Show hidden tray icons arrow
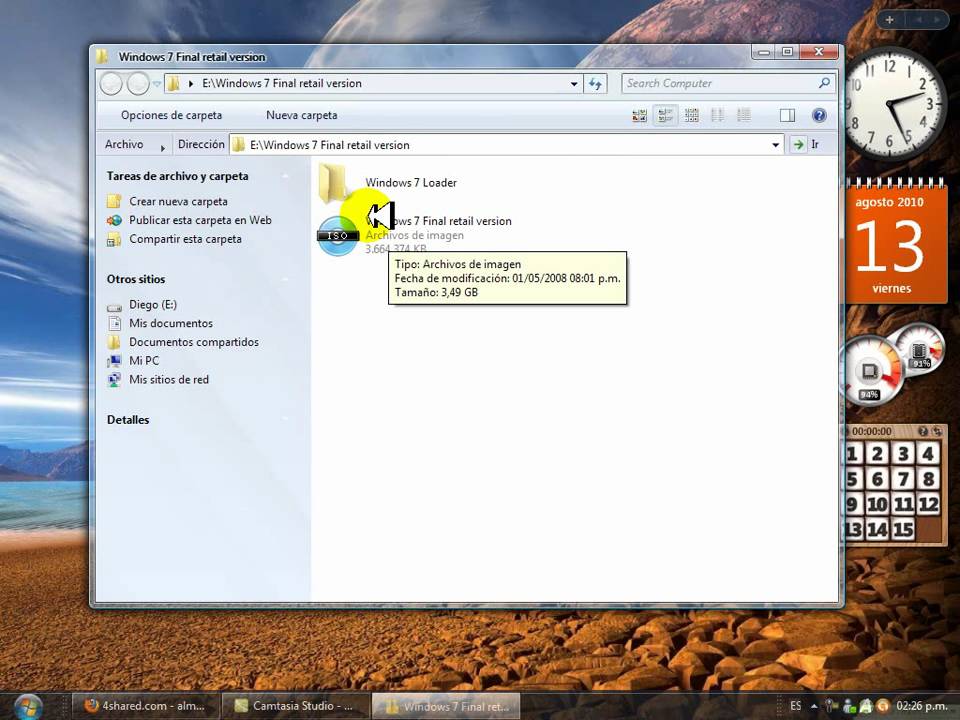The height and width of the screenshot is (720, 960). (814, 706)
